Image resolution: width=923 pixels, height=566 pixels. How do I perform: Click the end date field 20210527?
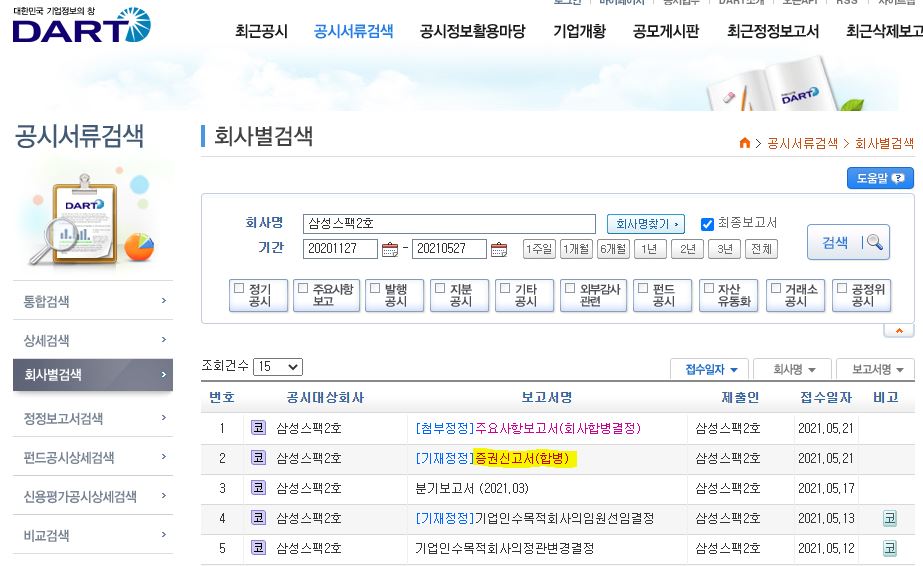449,249
